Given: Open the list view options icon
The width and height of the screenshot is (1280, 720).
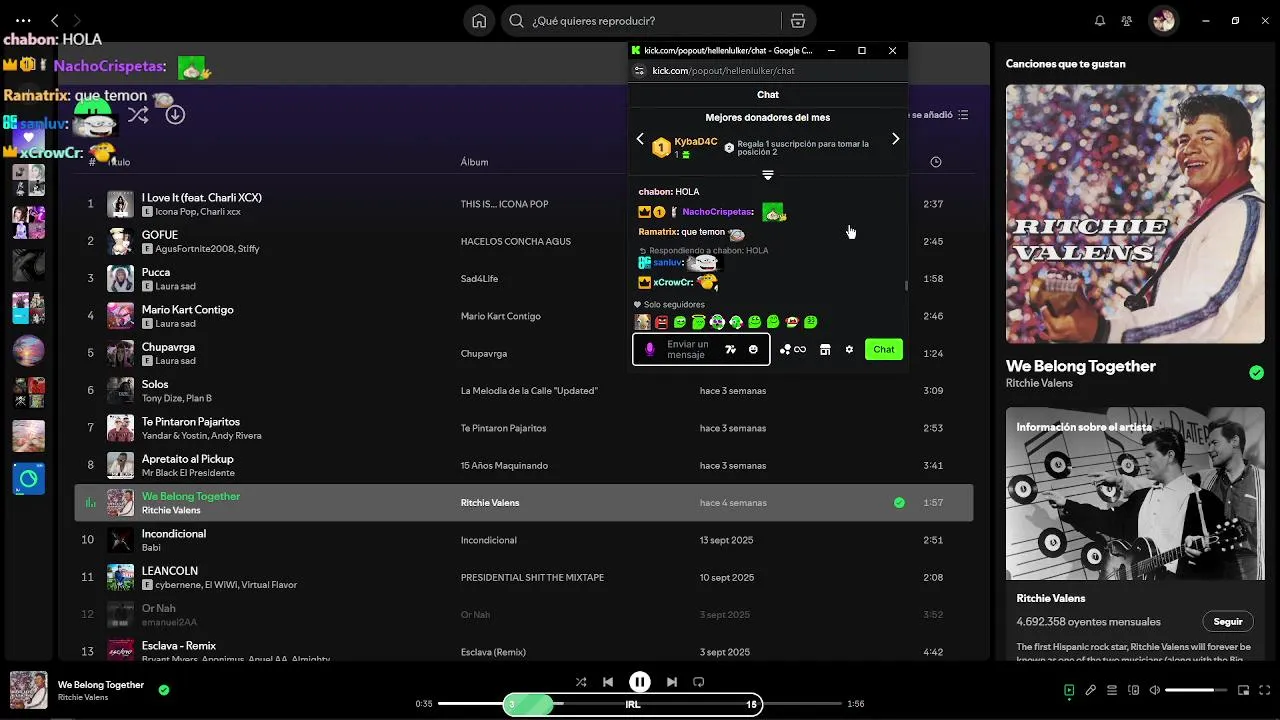Looking at the screenshot, I should [963, 115].
